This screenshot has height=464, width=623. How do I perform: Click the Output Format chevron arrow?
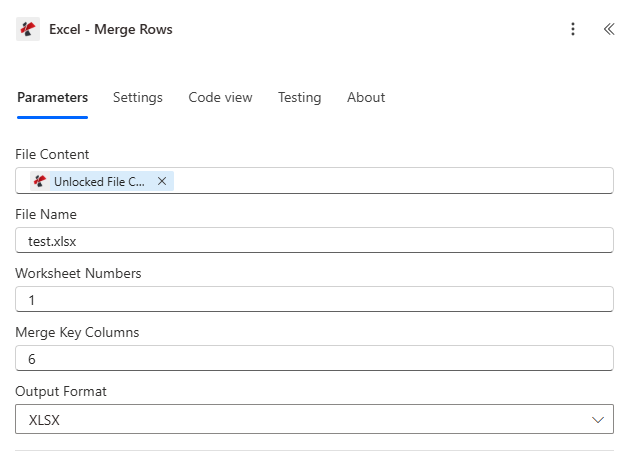(x=598, y=420)
